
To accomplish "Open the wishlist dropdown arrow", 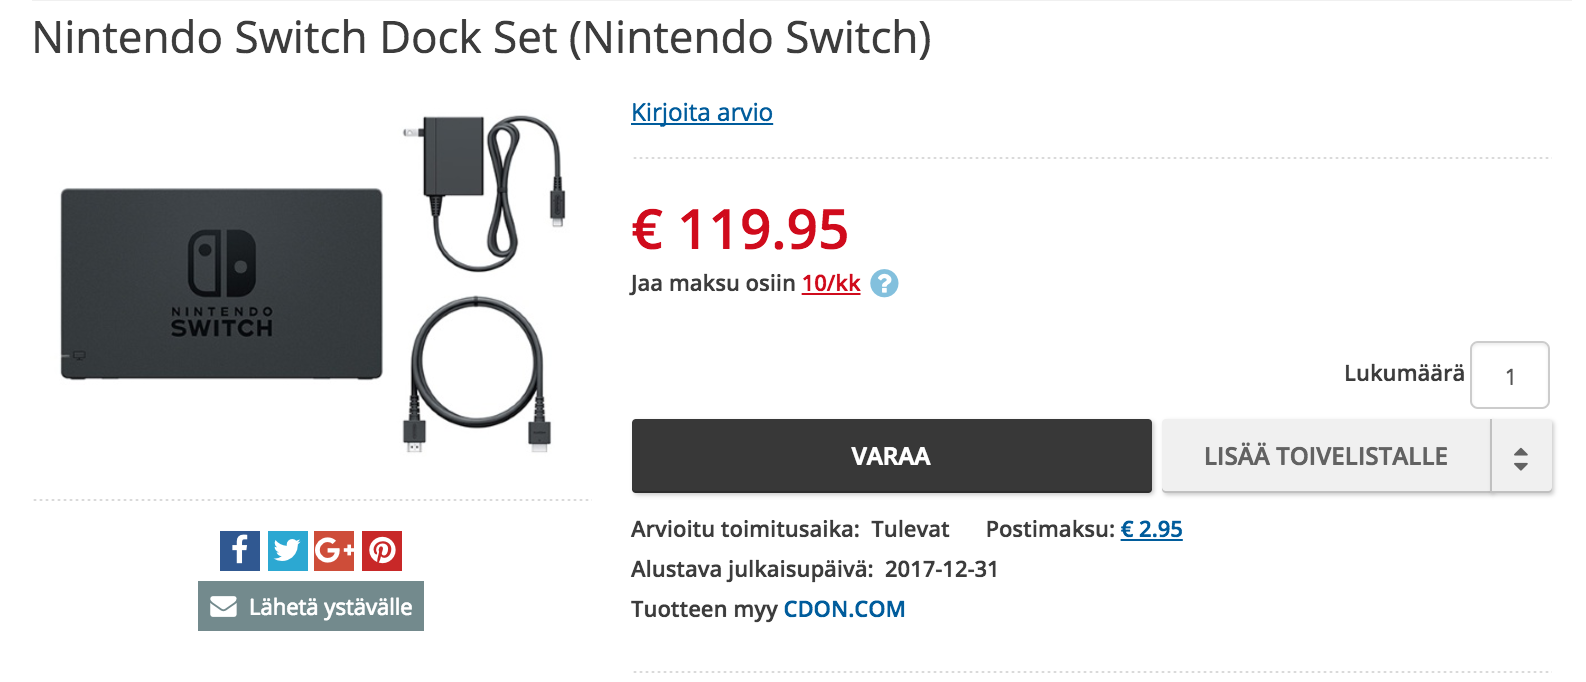I will coord(1521,457).
